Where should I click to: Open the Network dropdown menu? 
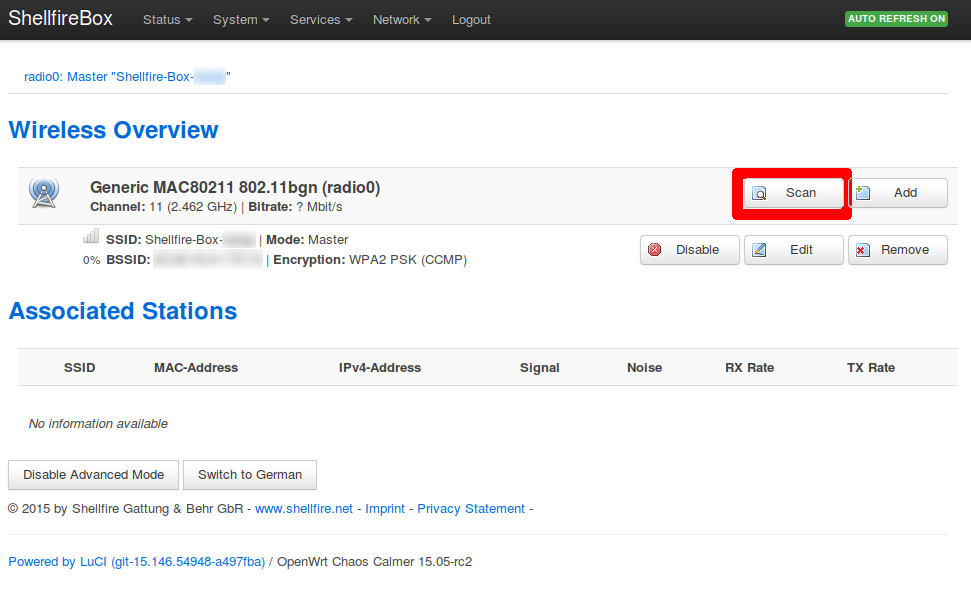click(x=402, y=20)
